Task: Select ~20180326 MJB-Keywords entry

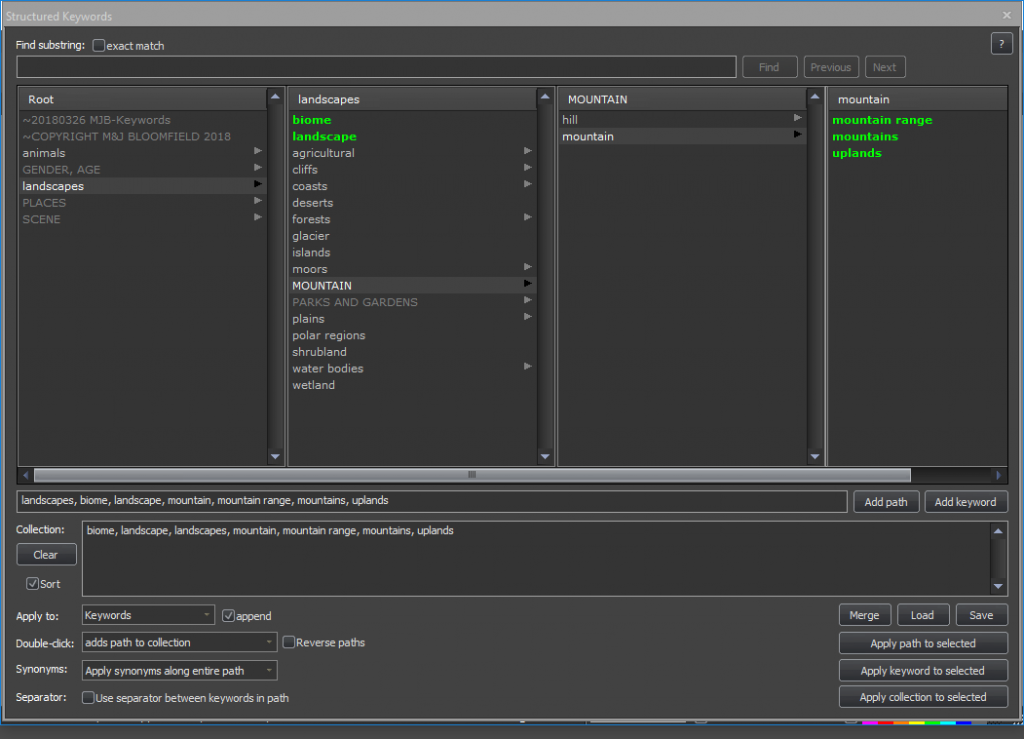Action: 142,120
